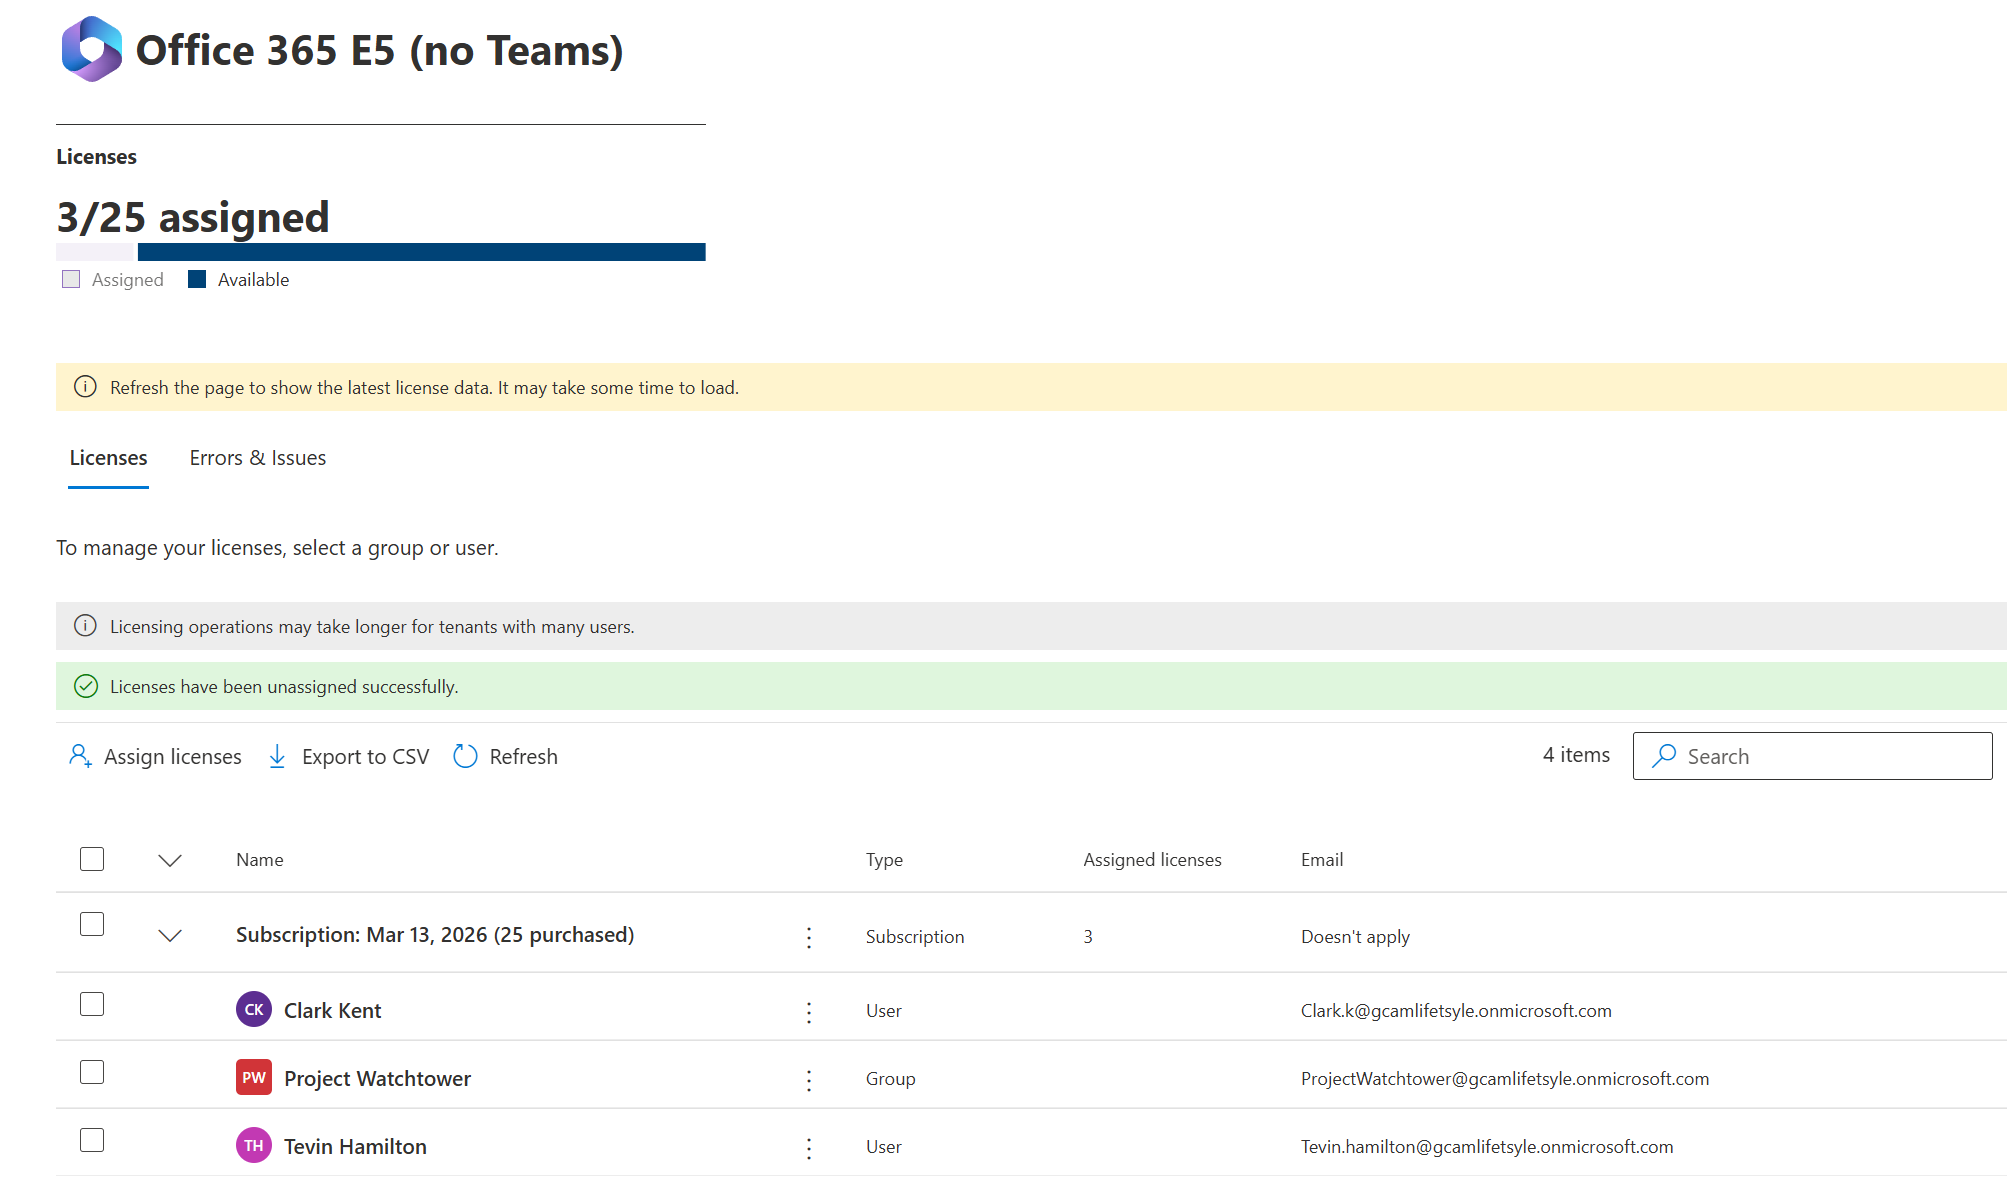Image resolution: width=2007 pixels, height=1193 pixels.
Task: Tick the Tevin Hamilton checkbox
Action: pos(92,1140)
